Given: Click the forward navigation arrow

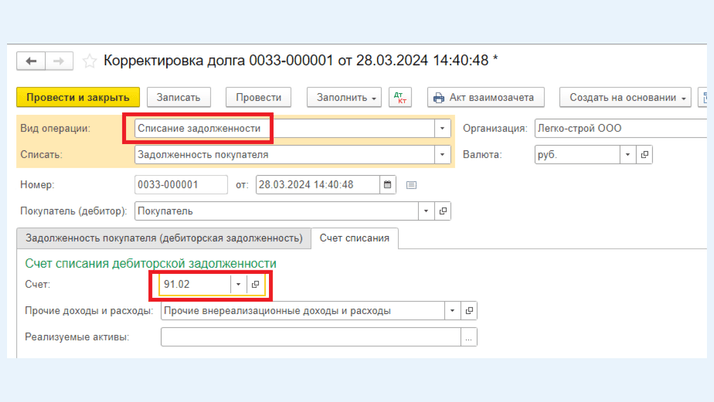Looking at the screenshot, I should pyautogui.click(x=59, y=61).
